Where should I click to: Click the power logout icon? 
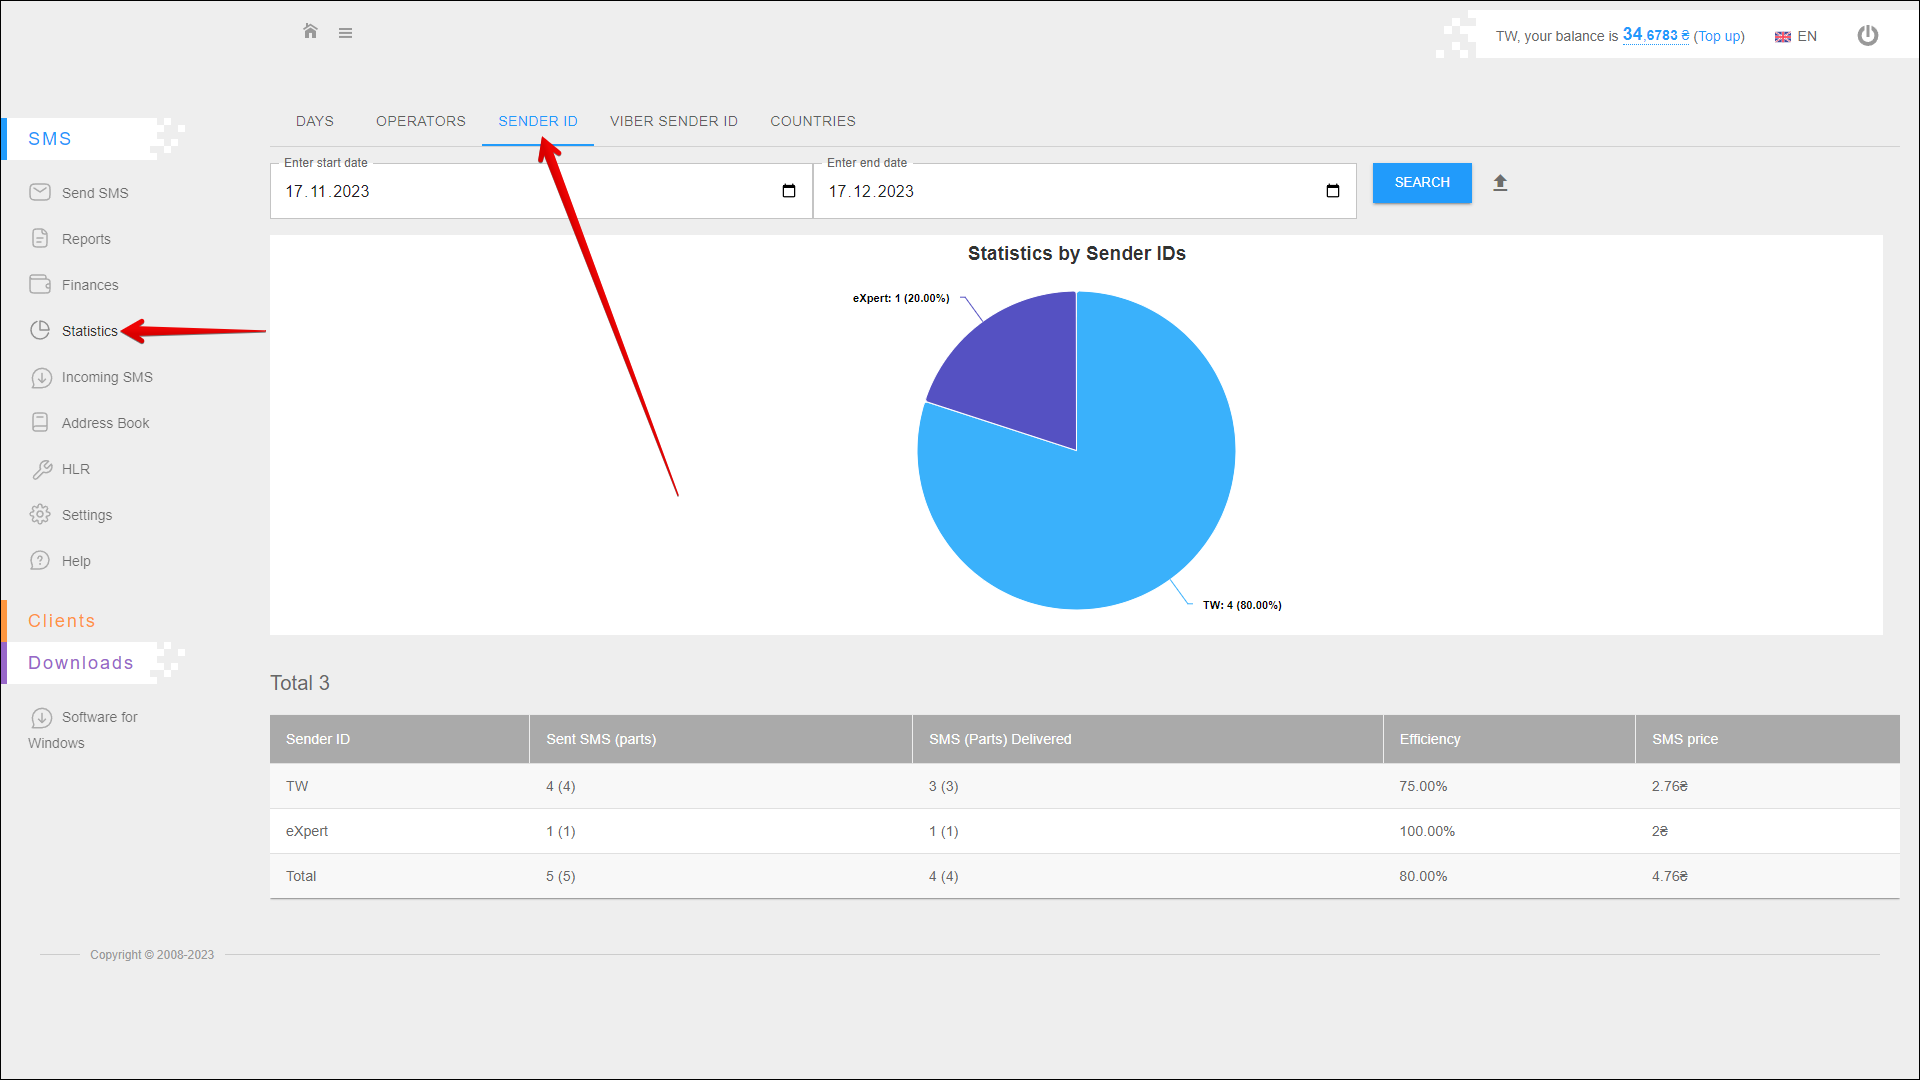(1867, 36)
